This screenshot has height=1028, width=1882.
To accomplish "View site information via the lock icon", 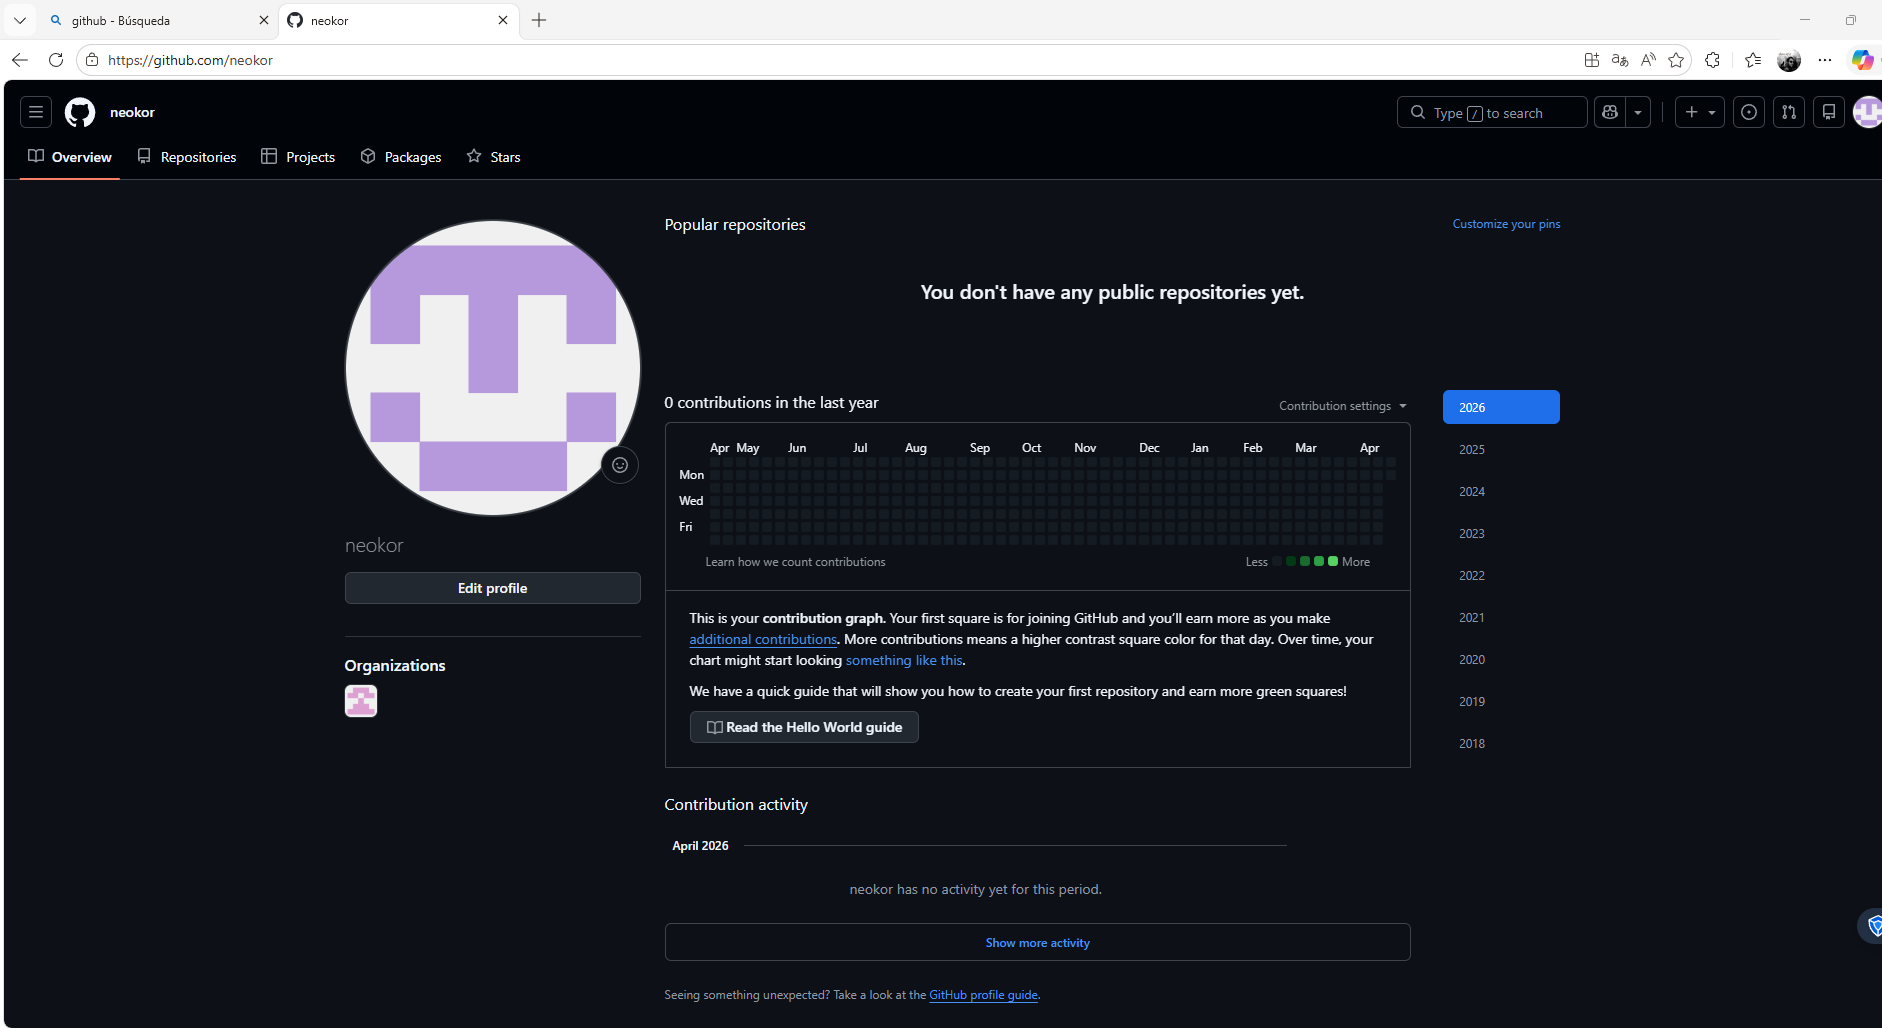I will click(92, 60).
